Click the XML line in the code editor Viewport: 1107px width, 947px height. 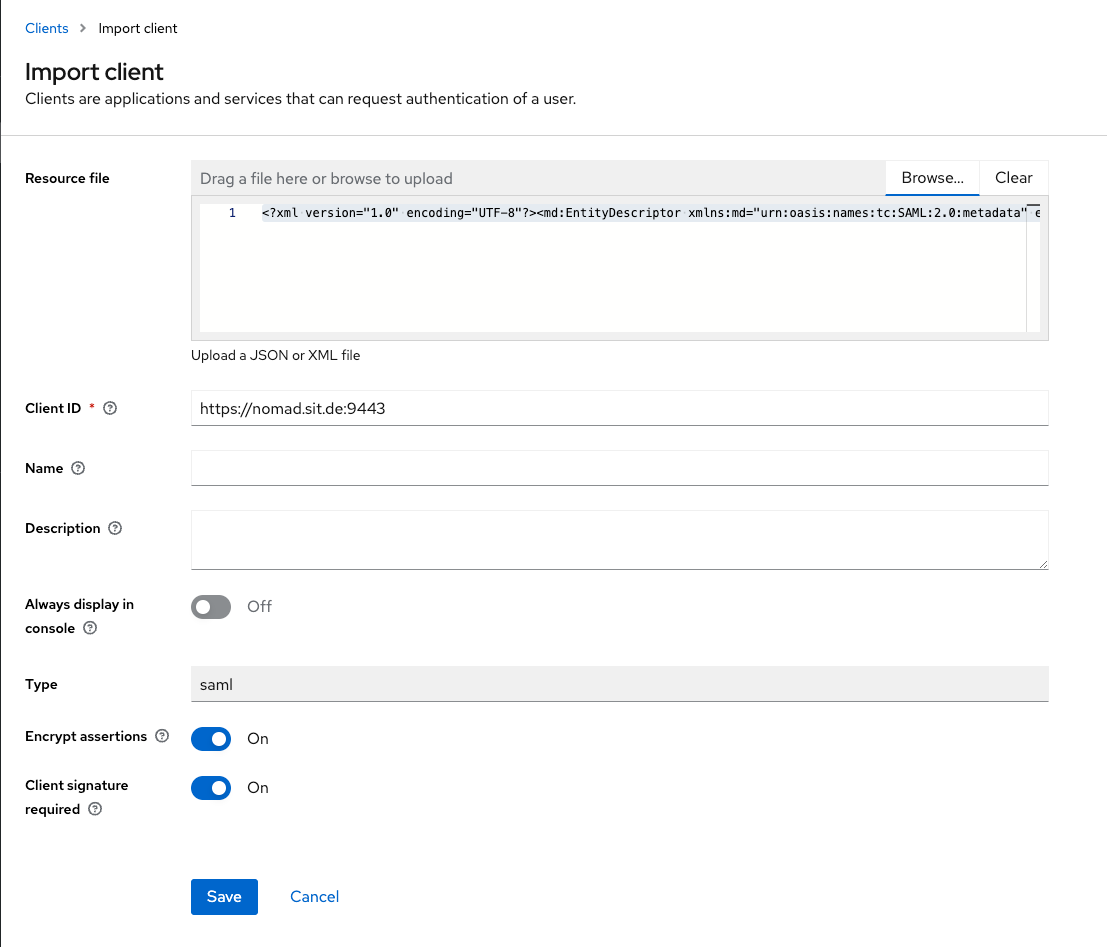pyautogui.click(x=640, y=213)
